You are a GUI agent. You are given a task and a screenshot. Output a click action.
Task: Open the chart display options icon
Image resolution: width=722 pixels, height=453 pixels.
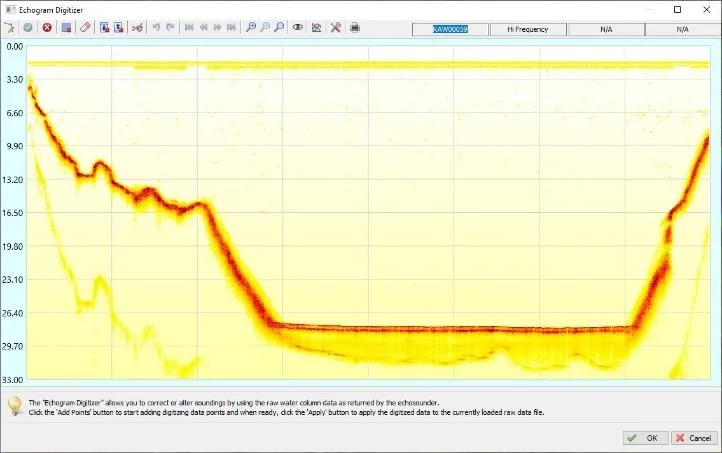(317, 28)
